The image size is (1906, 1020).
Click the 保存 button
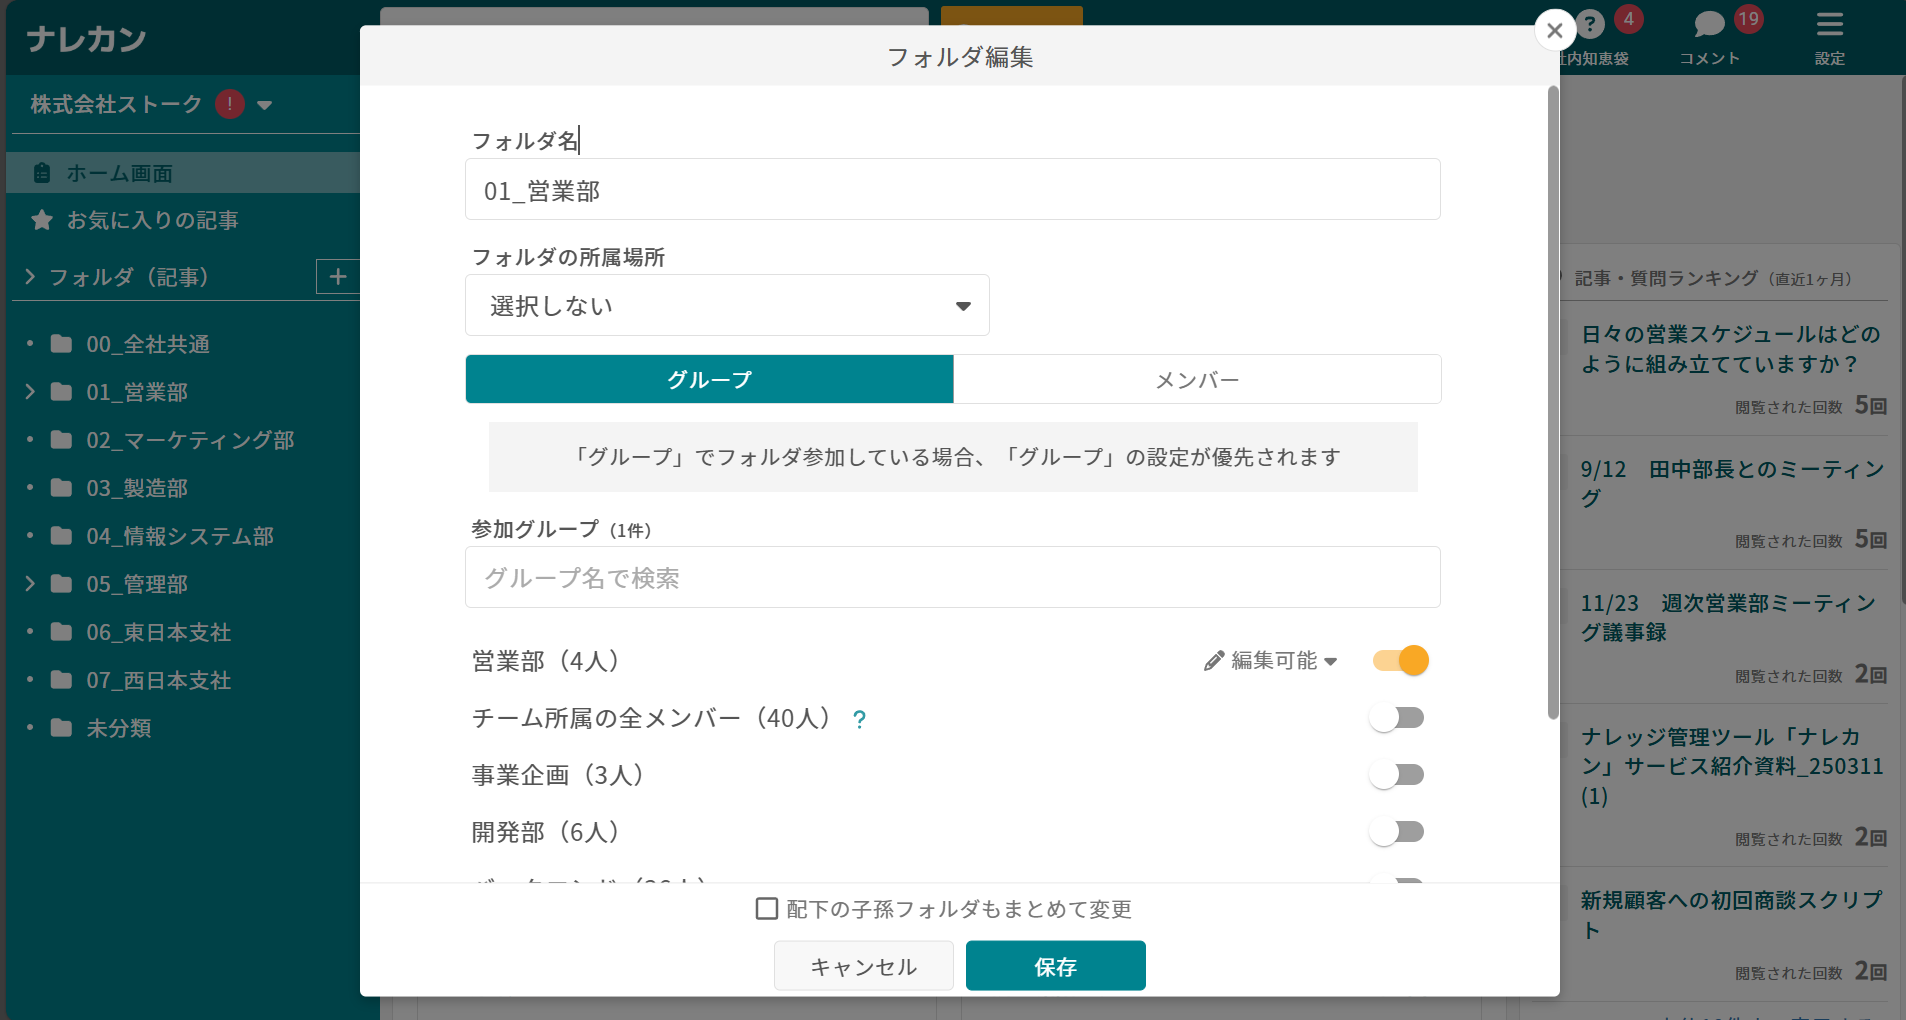(1055, 965)
